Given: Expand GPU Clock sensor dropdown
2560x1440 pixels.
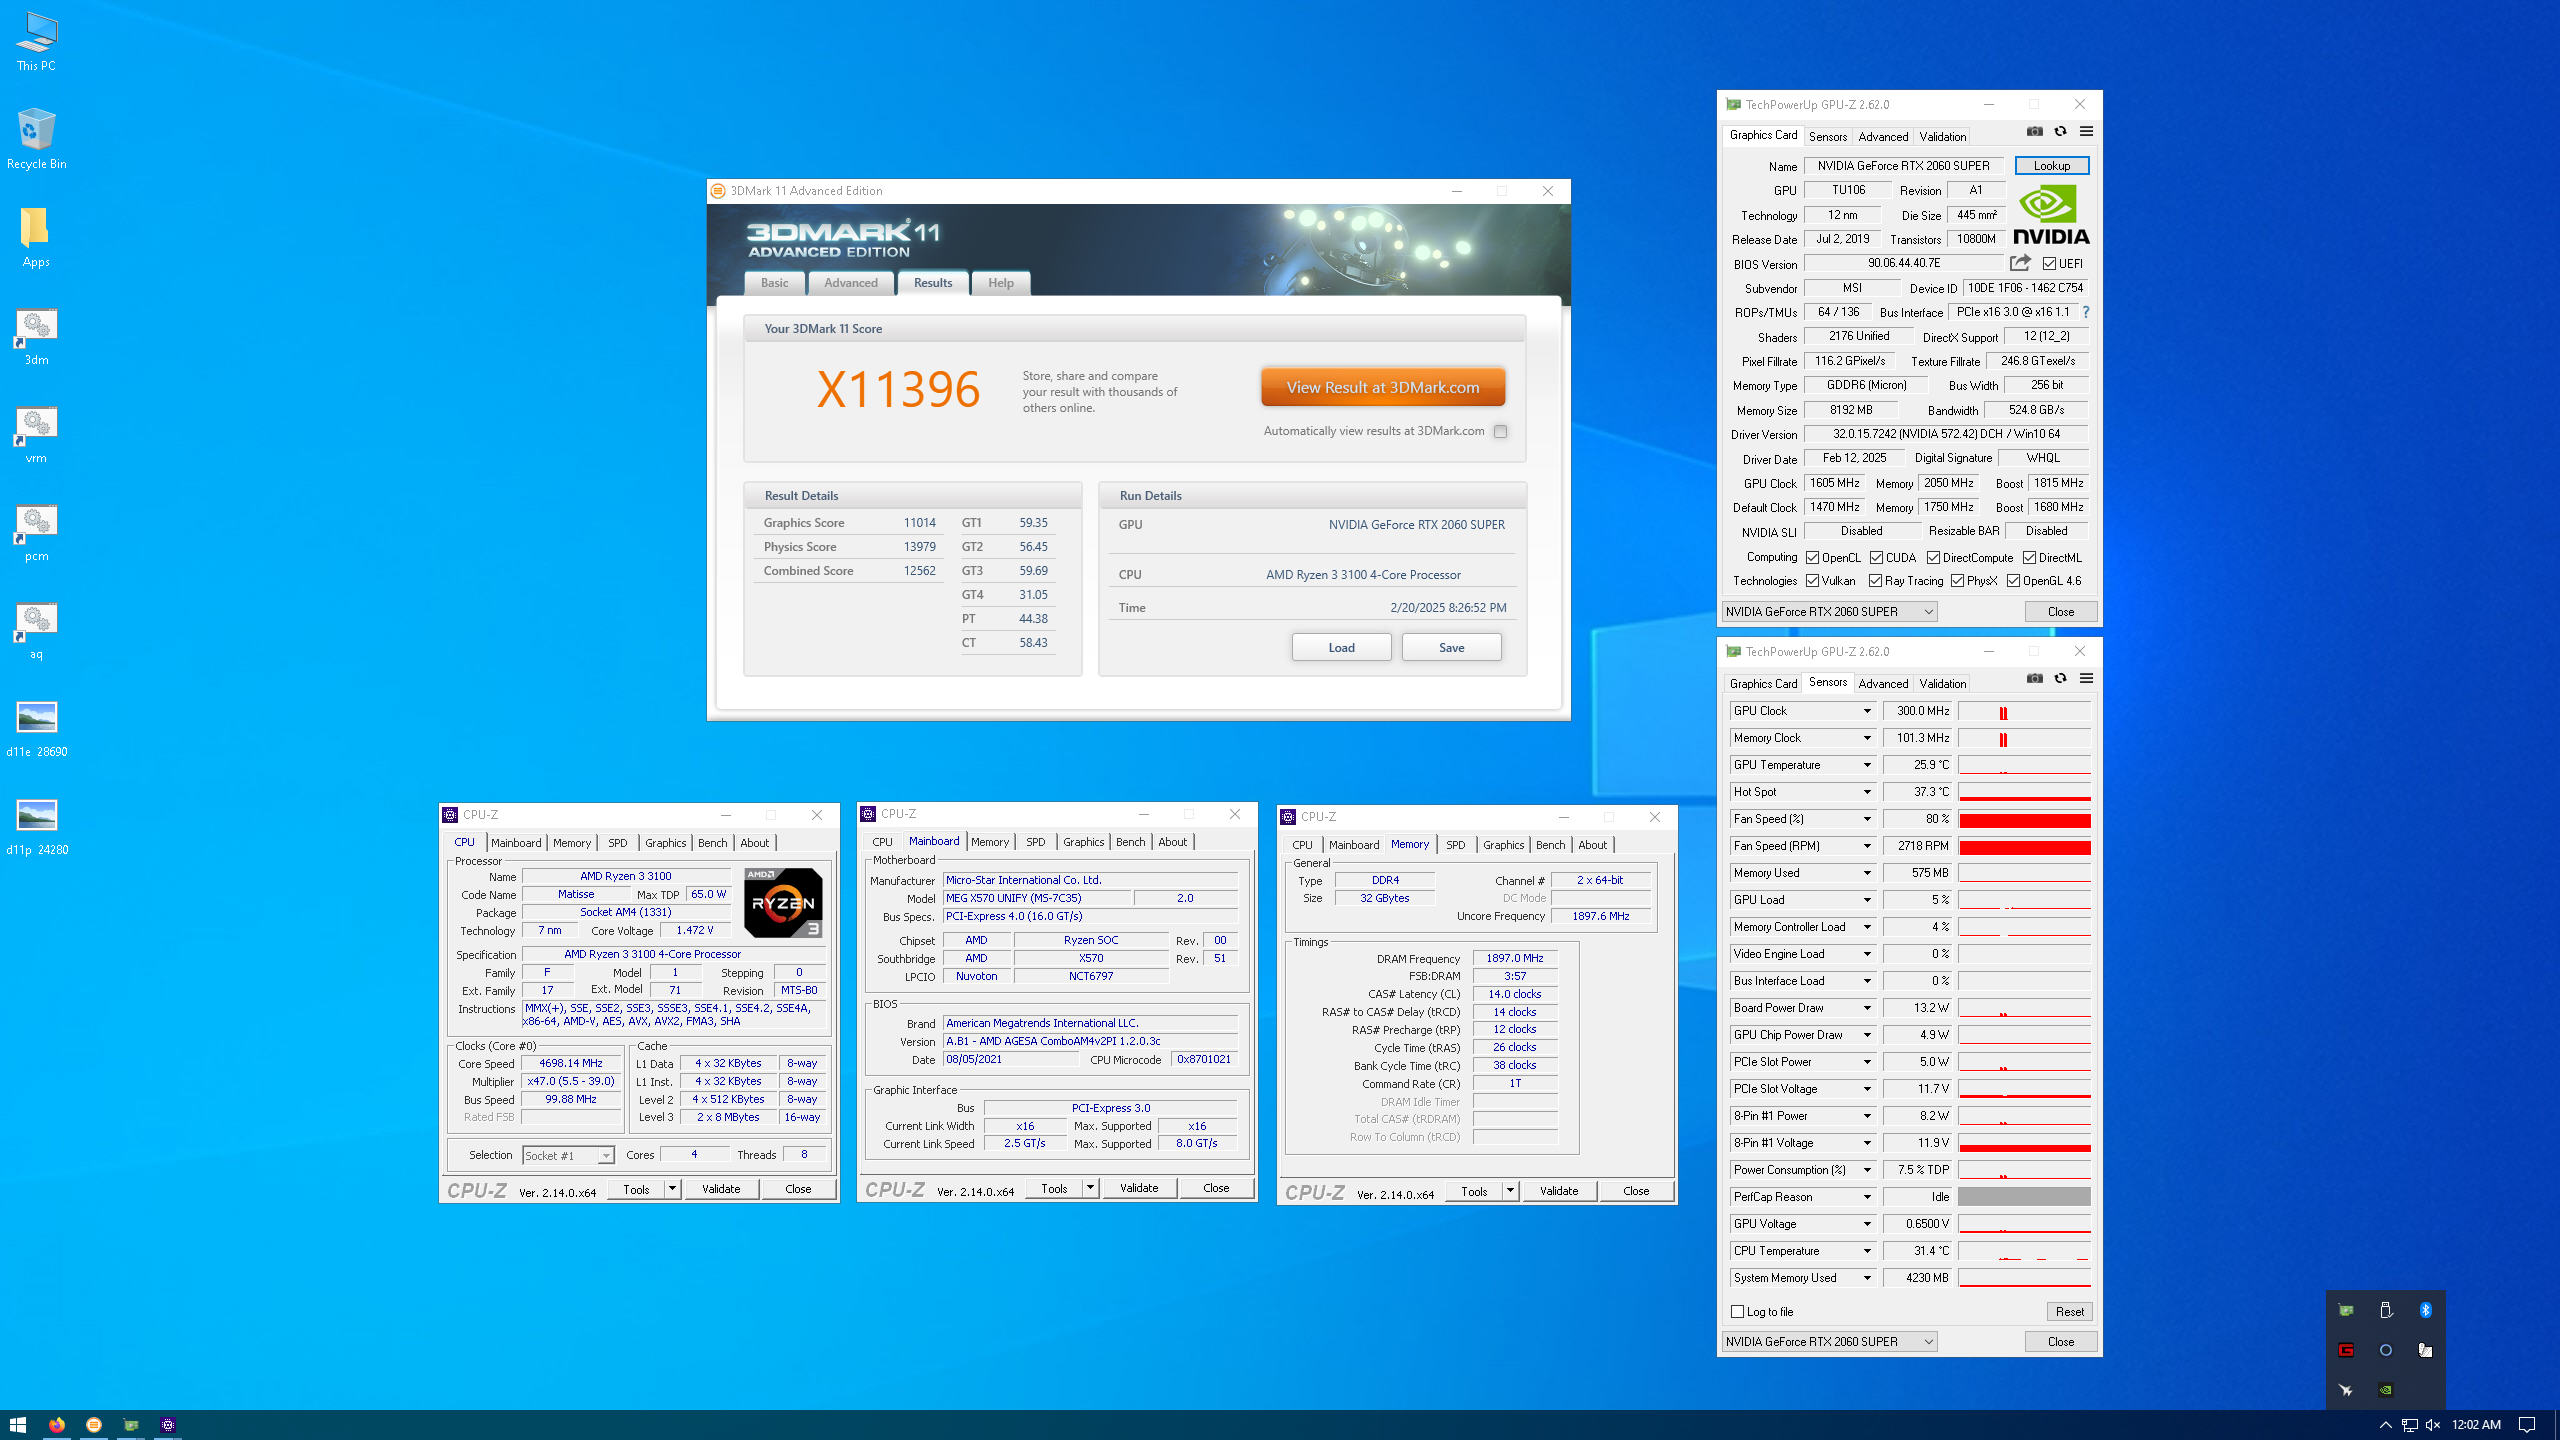Looking at the screenshot, I should pos(1866,711).
